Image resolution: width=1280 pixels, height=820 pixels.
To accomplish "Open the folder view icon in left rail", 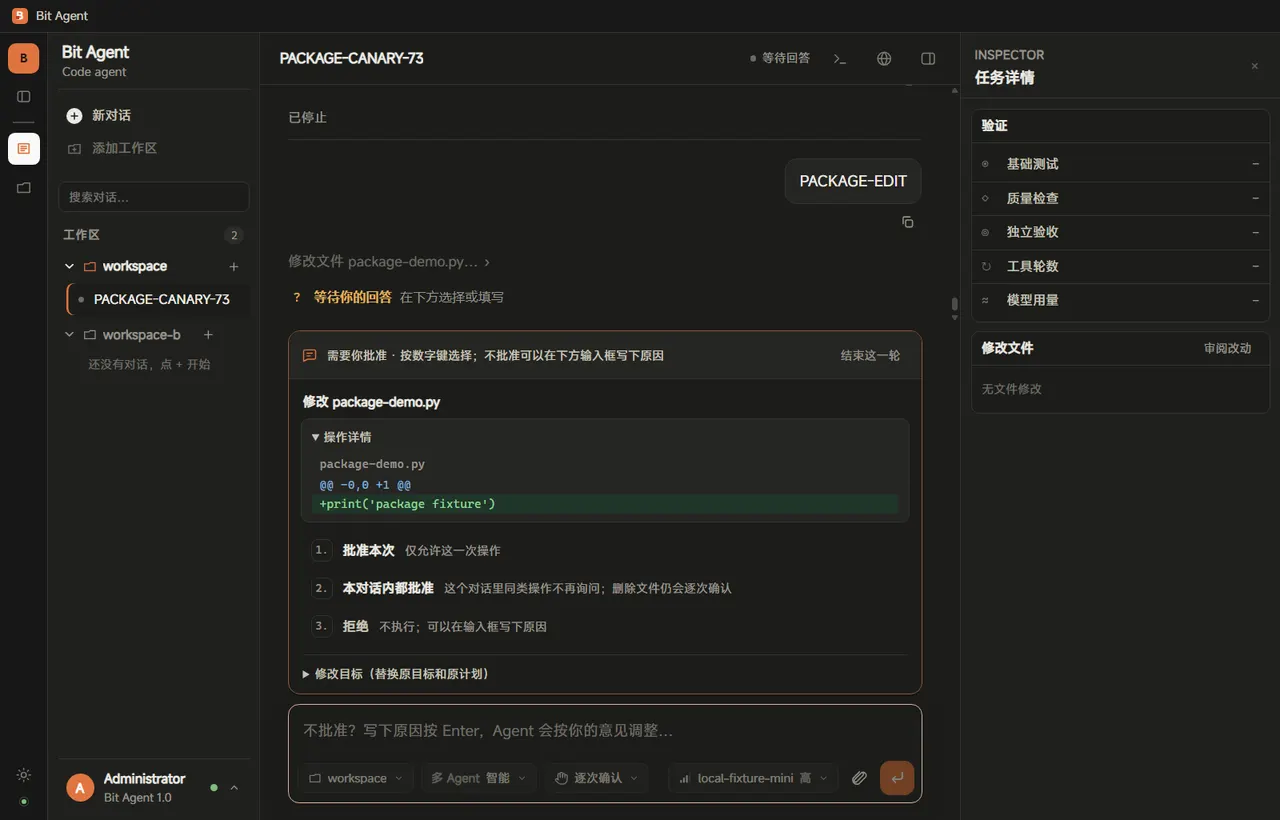I will pyautogui.click(x=24, y=187).
